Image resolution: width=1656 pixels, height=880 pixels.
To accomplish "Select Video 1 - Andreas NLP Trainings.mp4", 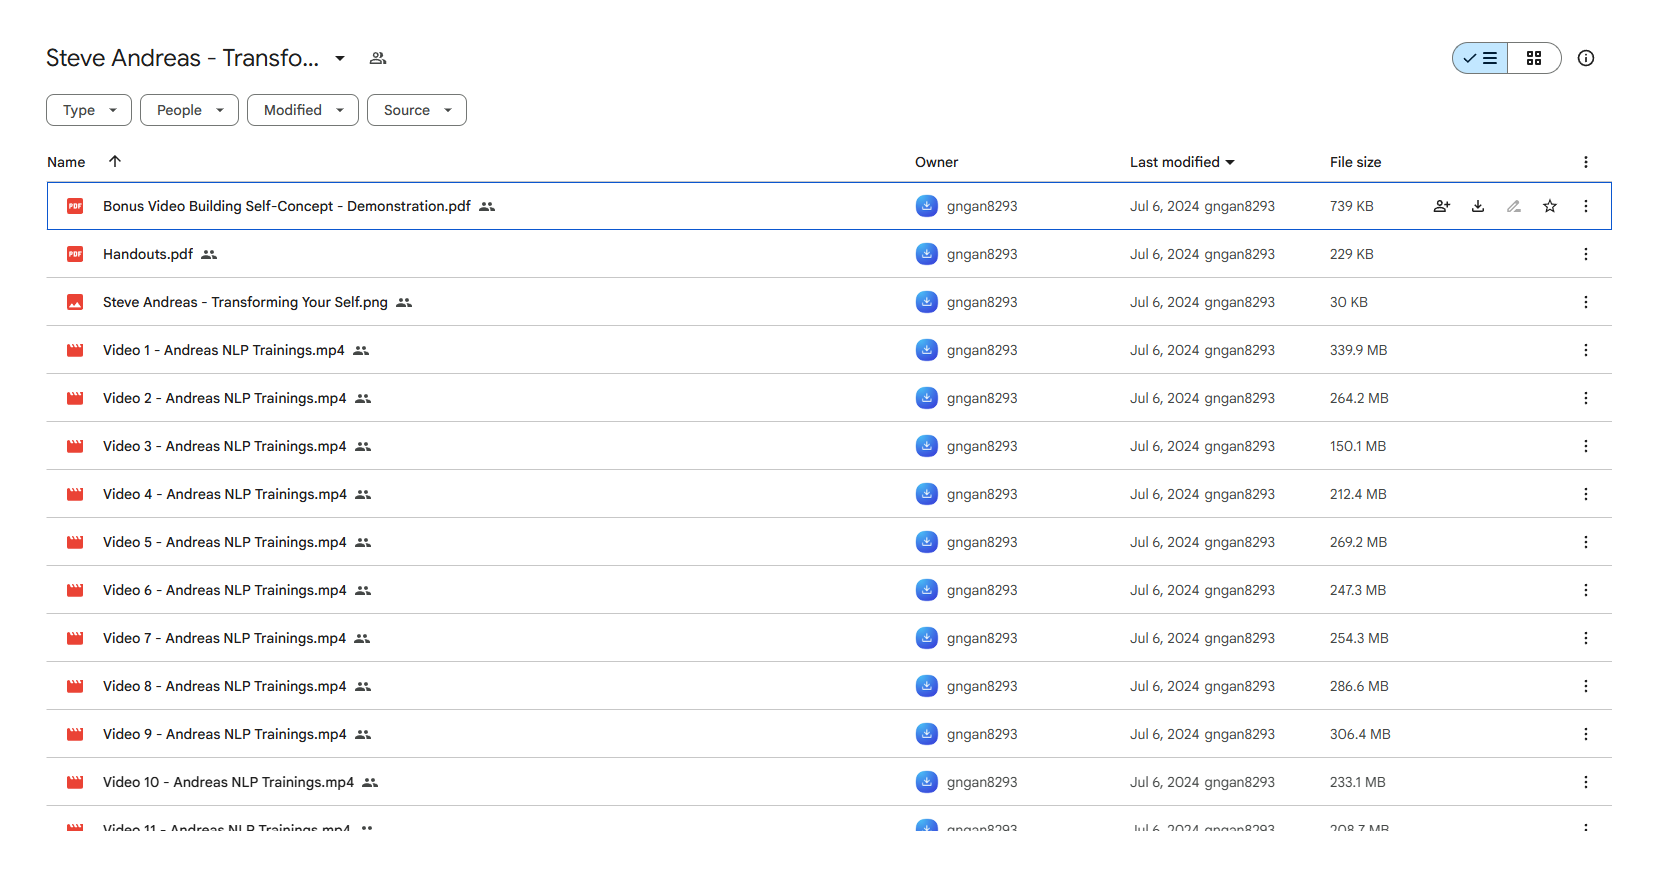I will 224,350.
